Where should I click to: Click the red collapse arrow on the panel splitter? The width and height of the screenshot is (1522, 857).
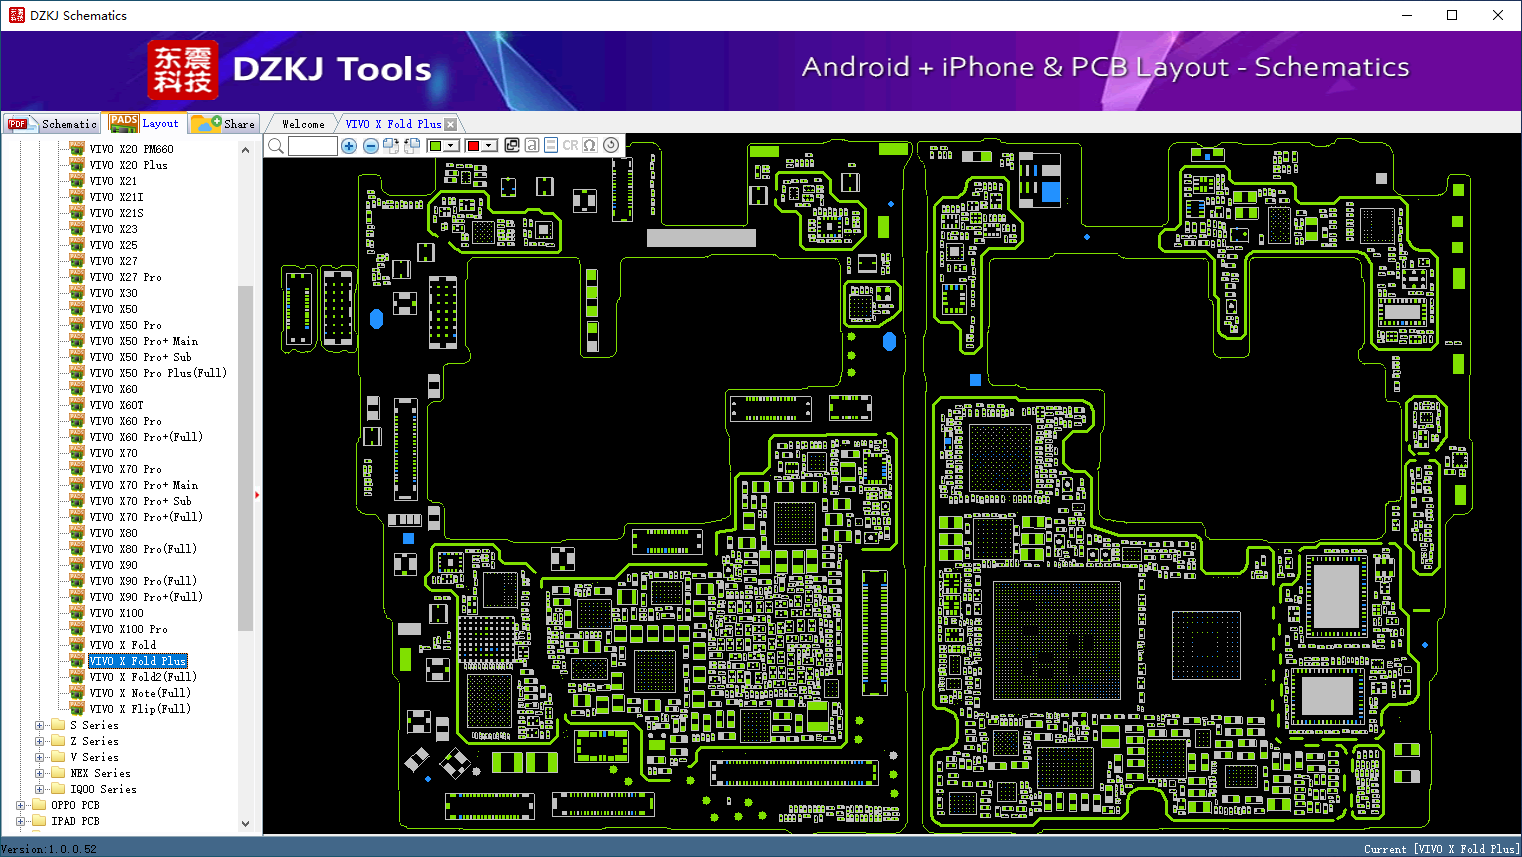(257, 494)
